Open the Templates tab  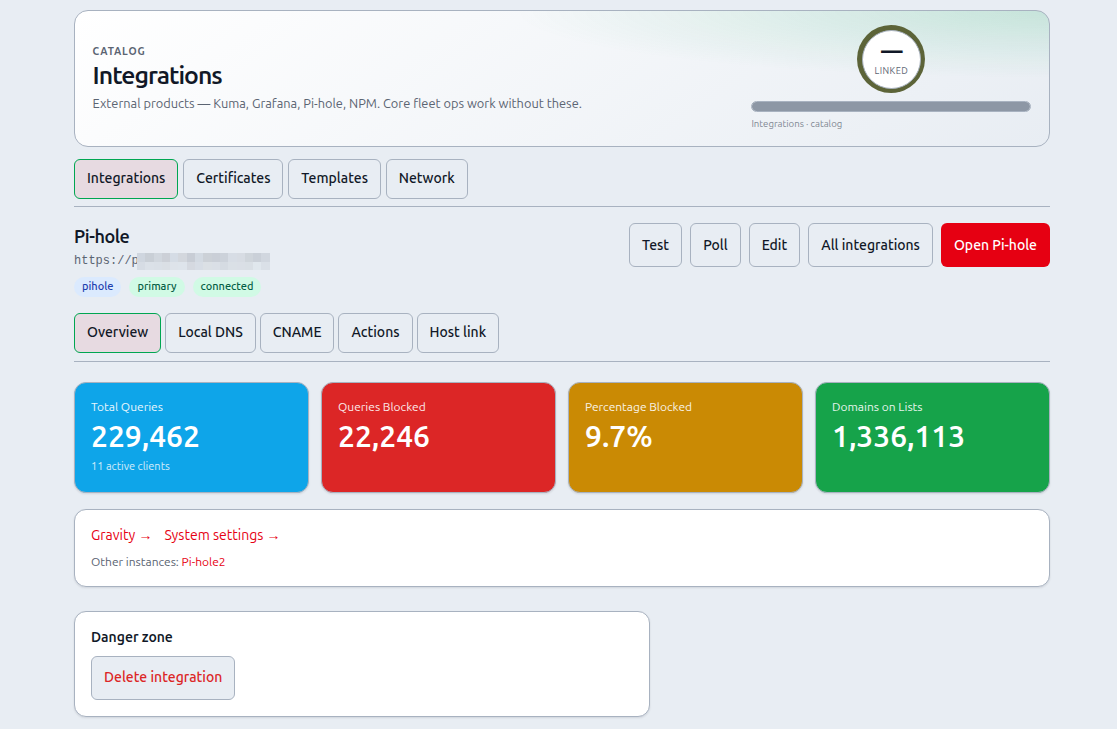click(x=334, y=178)
